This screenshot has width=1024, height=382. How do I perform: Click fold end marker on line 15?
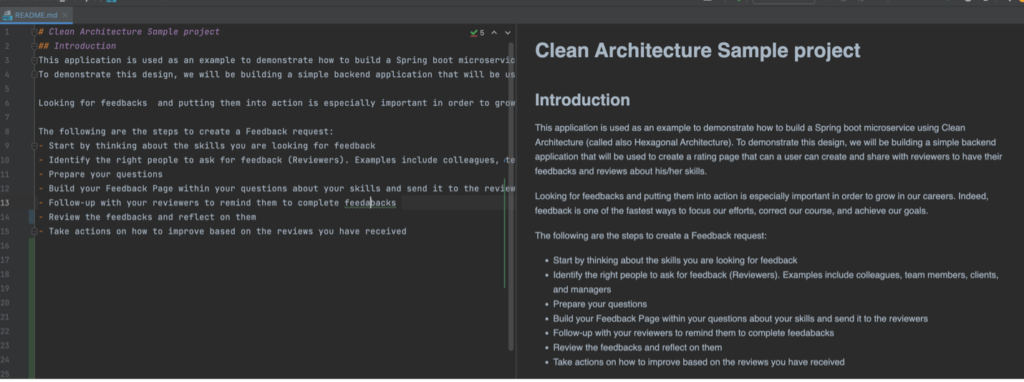(34, 231)
